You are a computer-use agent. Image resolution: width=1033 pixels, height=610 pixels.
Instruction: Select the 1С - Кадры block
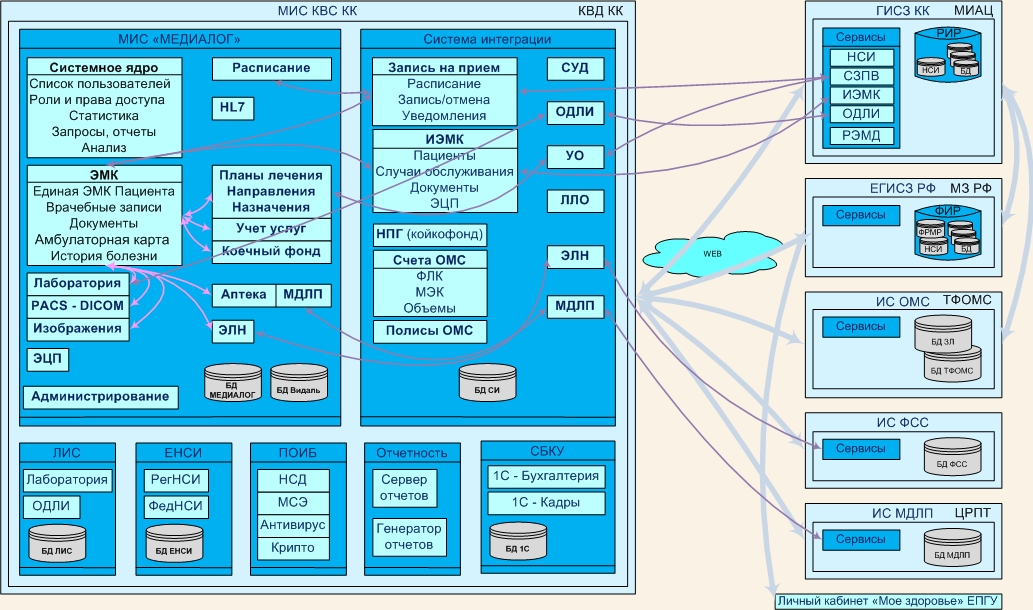tap(546, 503)
